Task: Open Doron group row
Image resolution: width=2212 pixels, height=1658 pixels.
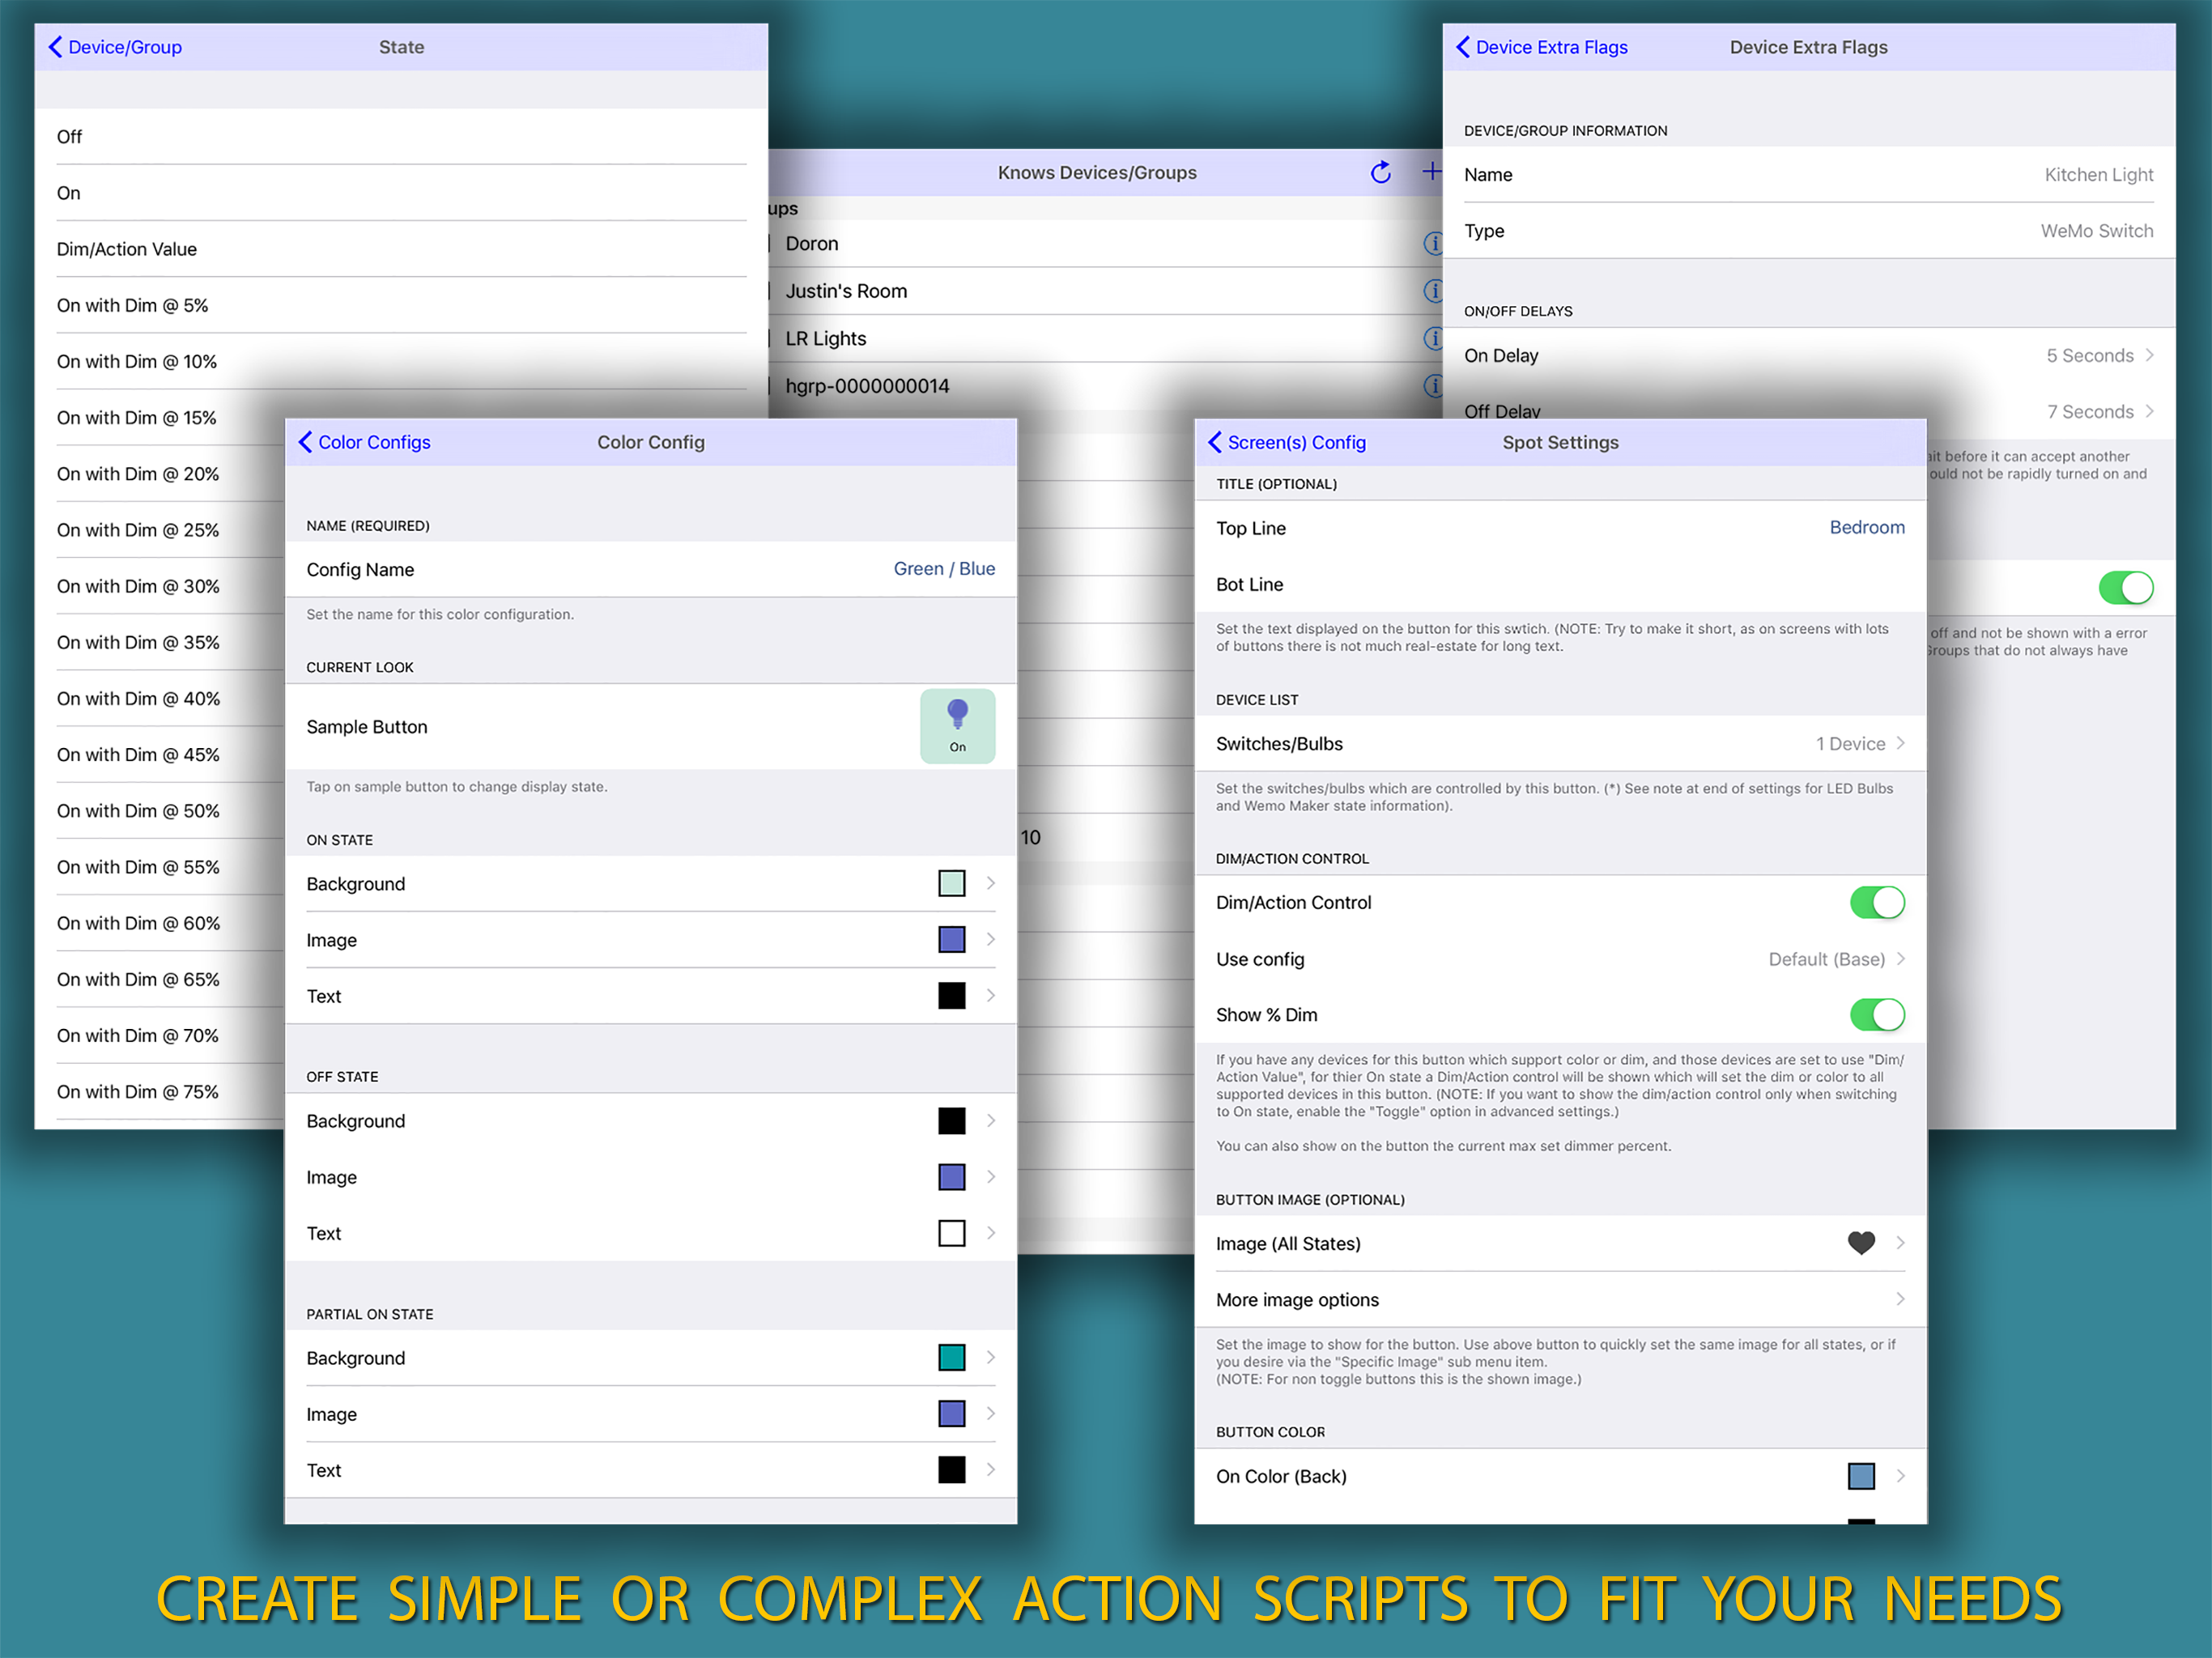Action: click(1105, 243)
